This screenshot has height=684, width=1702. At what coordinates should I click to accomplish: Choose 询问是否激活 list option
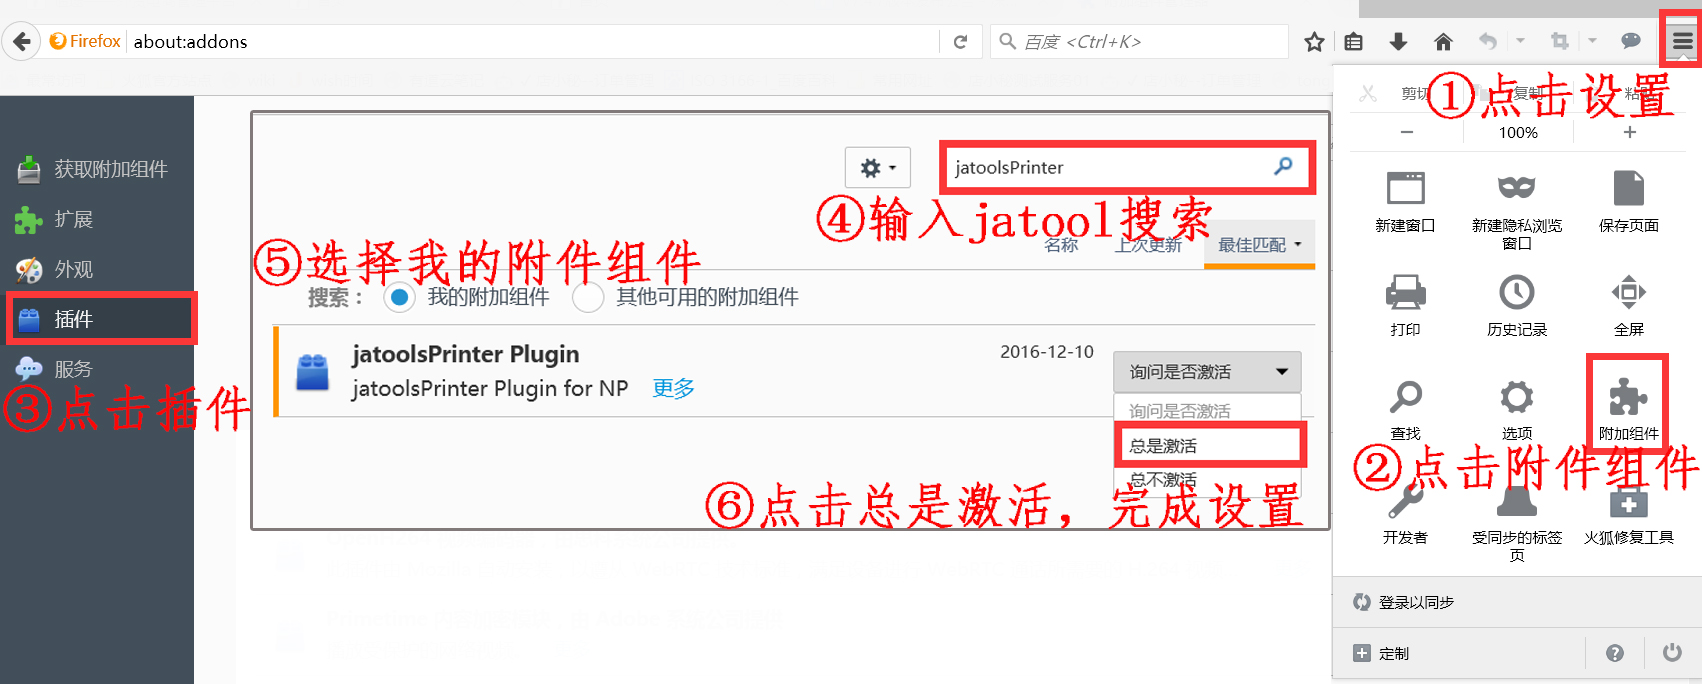point(1209,411)
